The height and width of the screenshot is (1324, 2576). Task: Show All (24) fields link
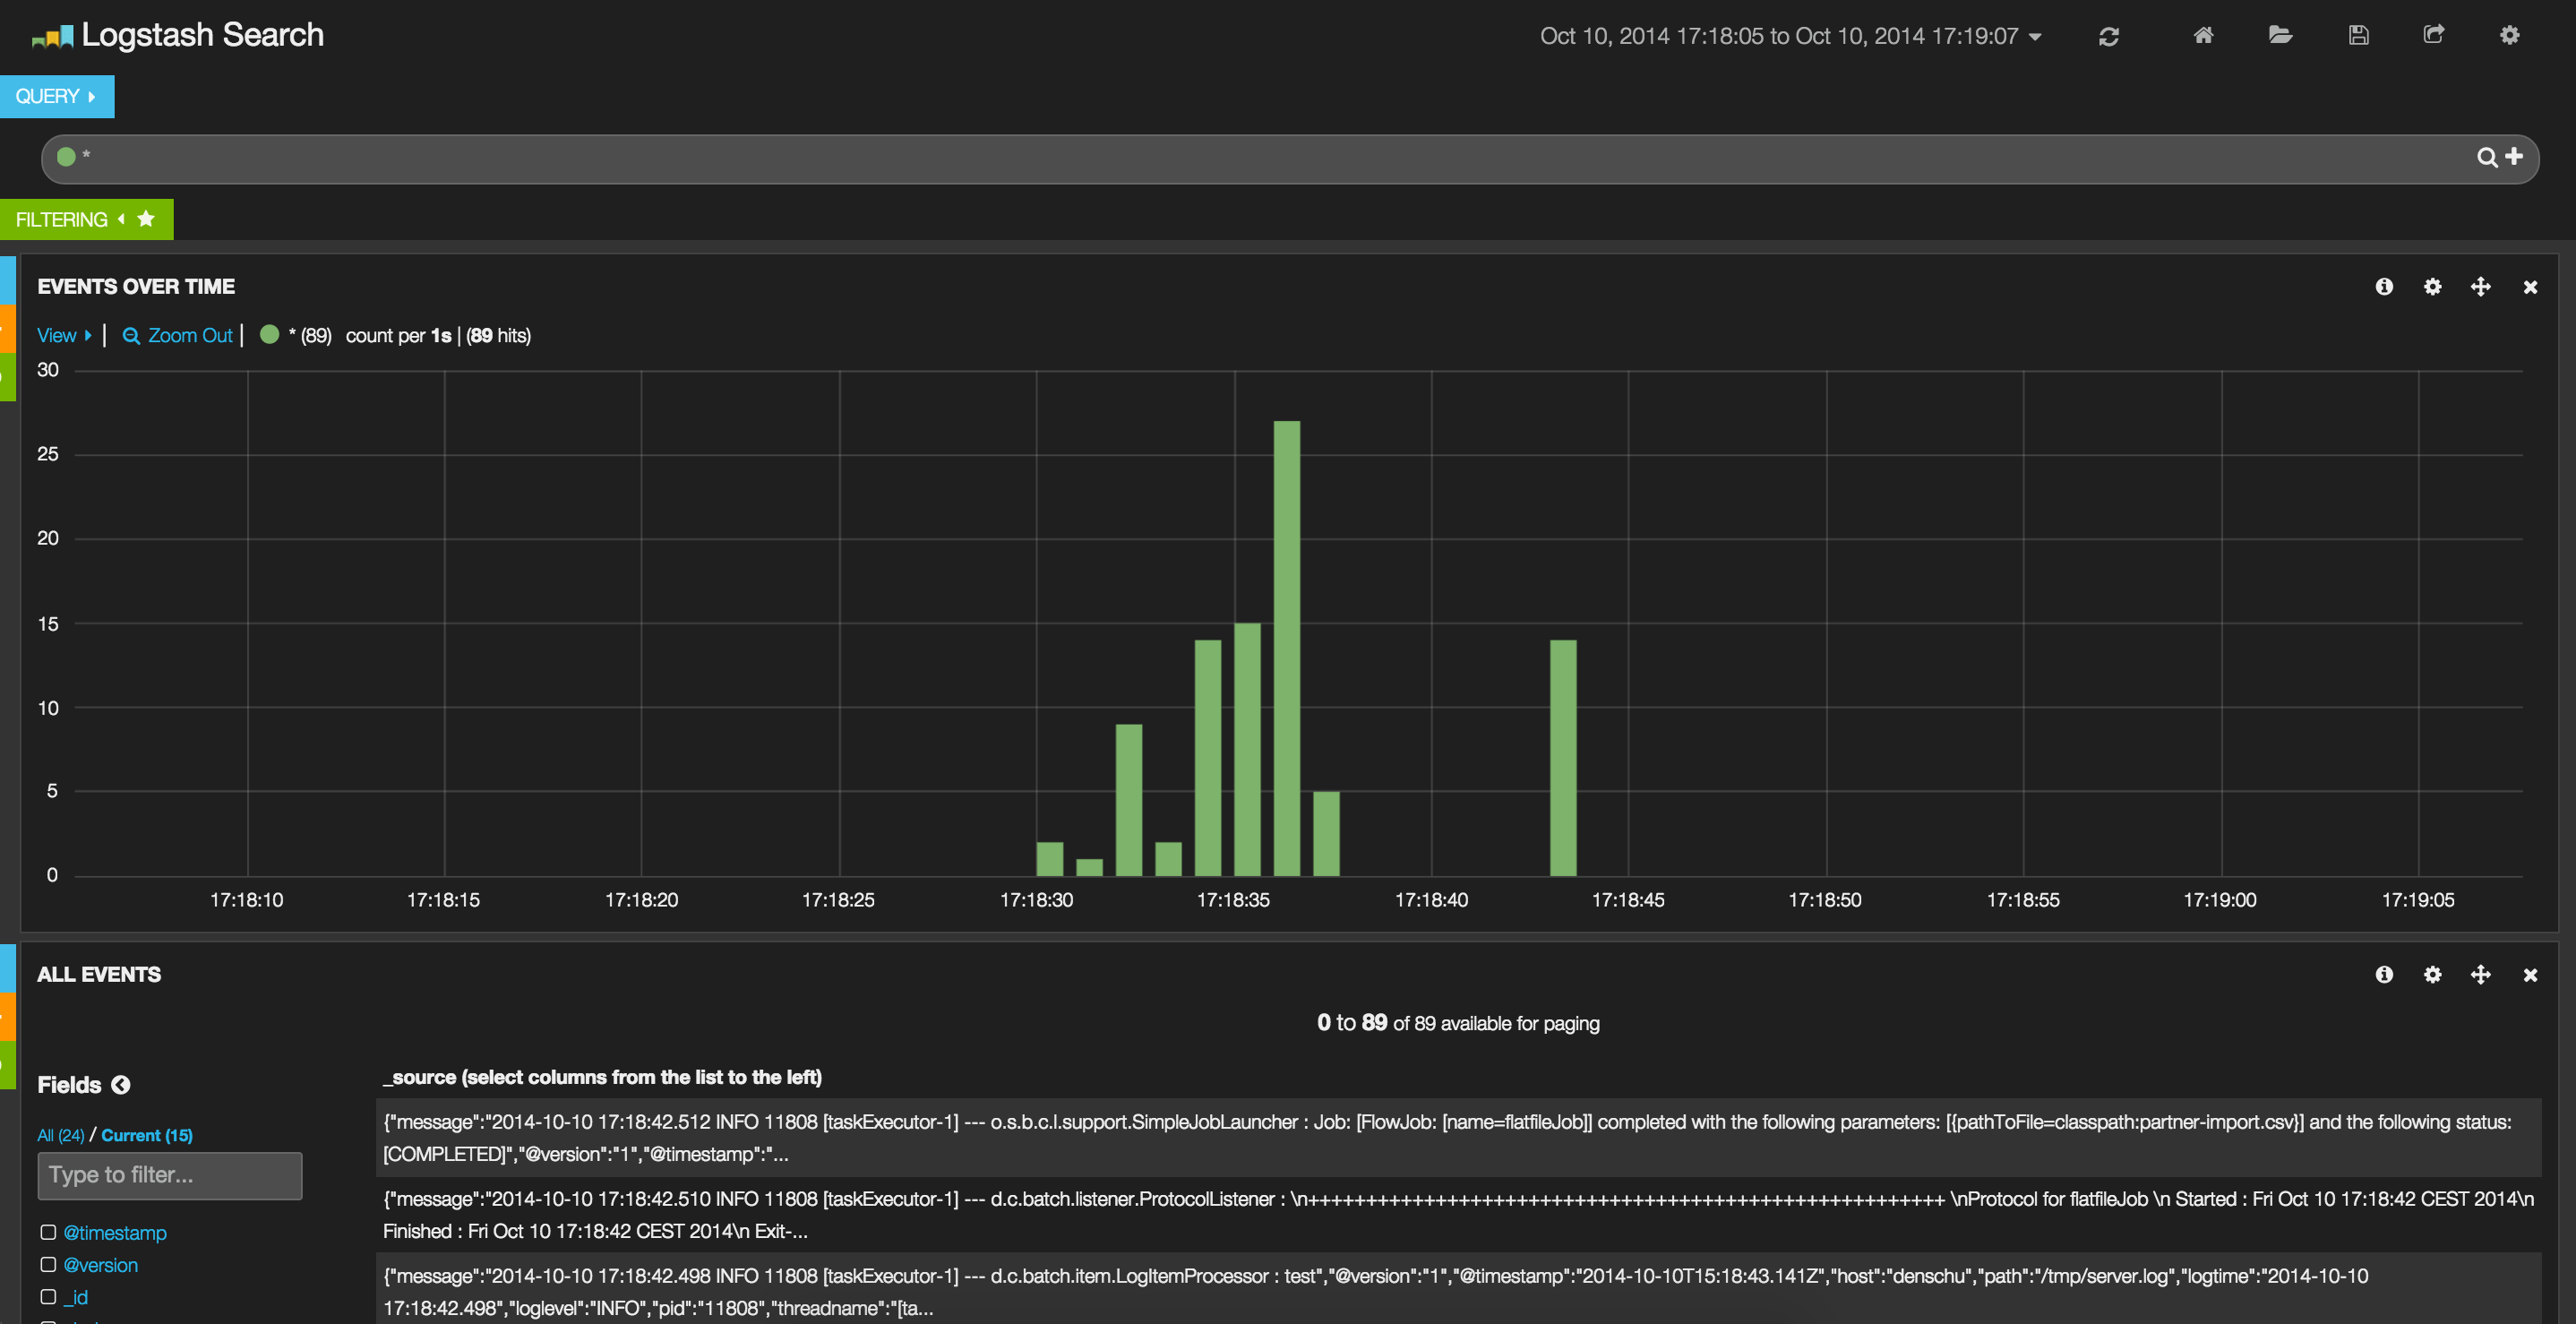coord(60,1135)
